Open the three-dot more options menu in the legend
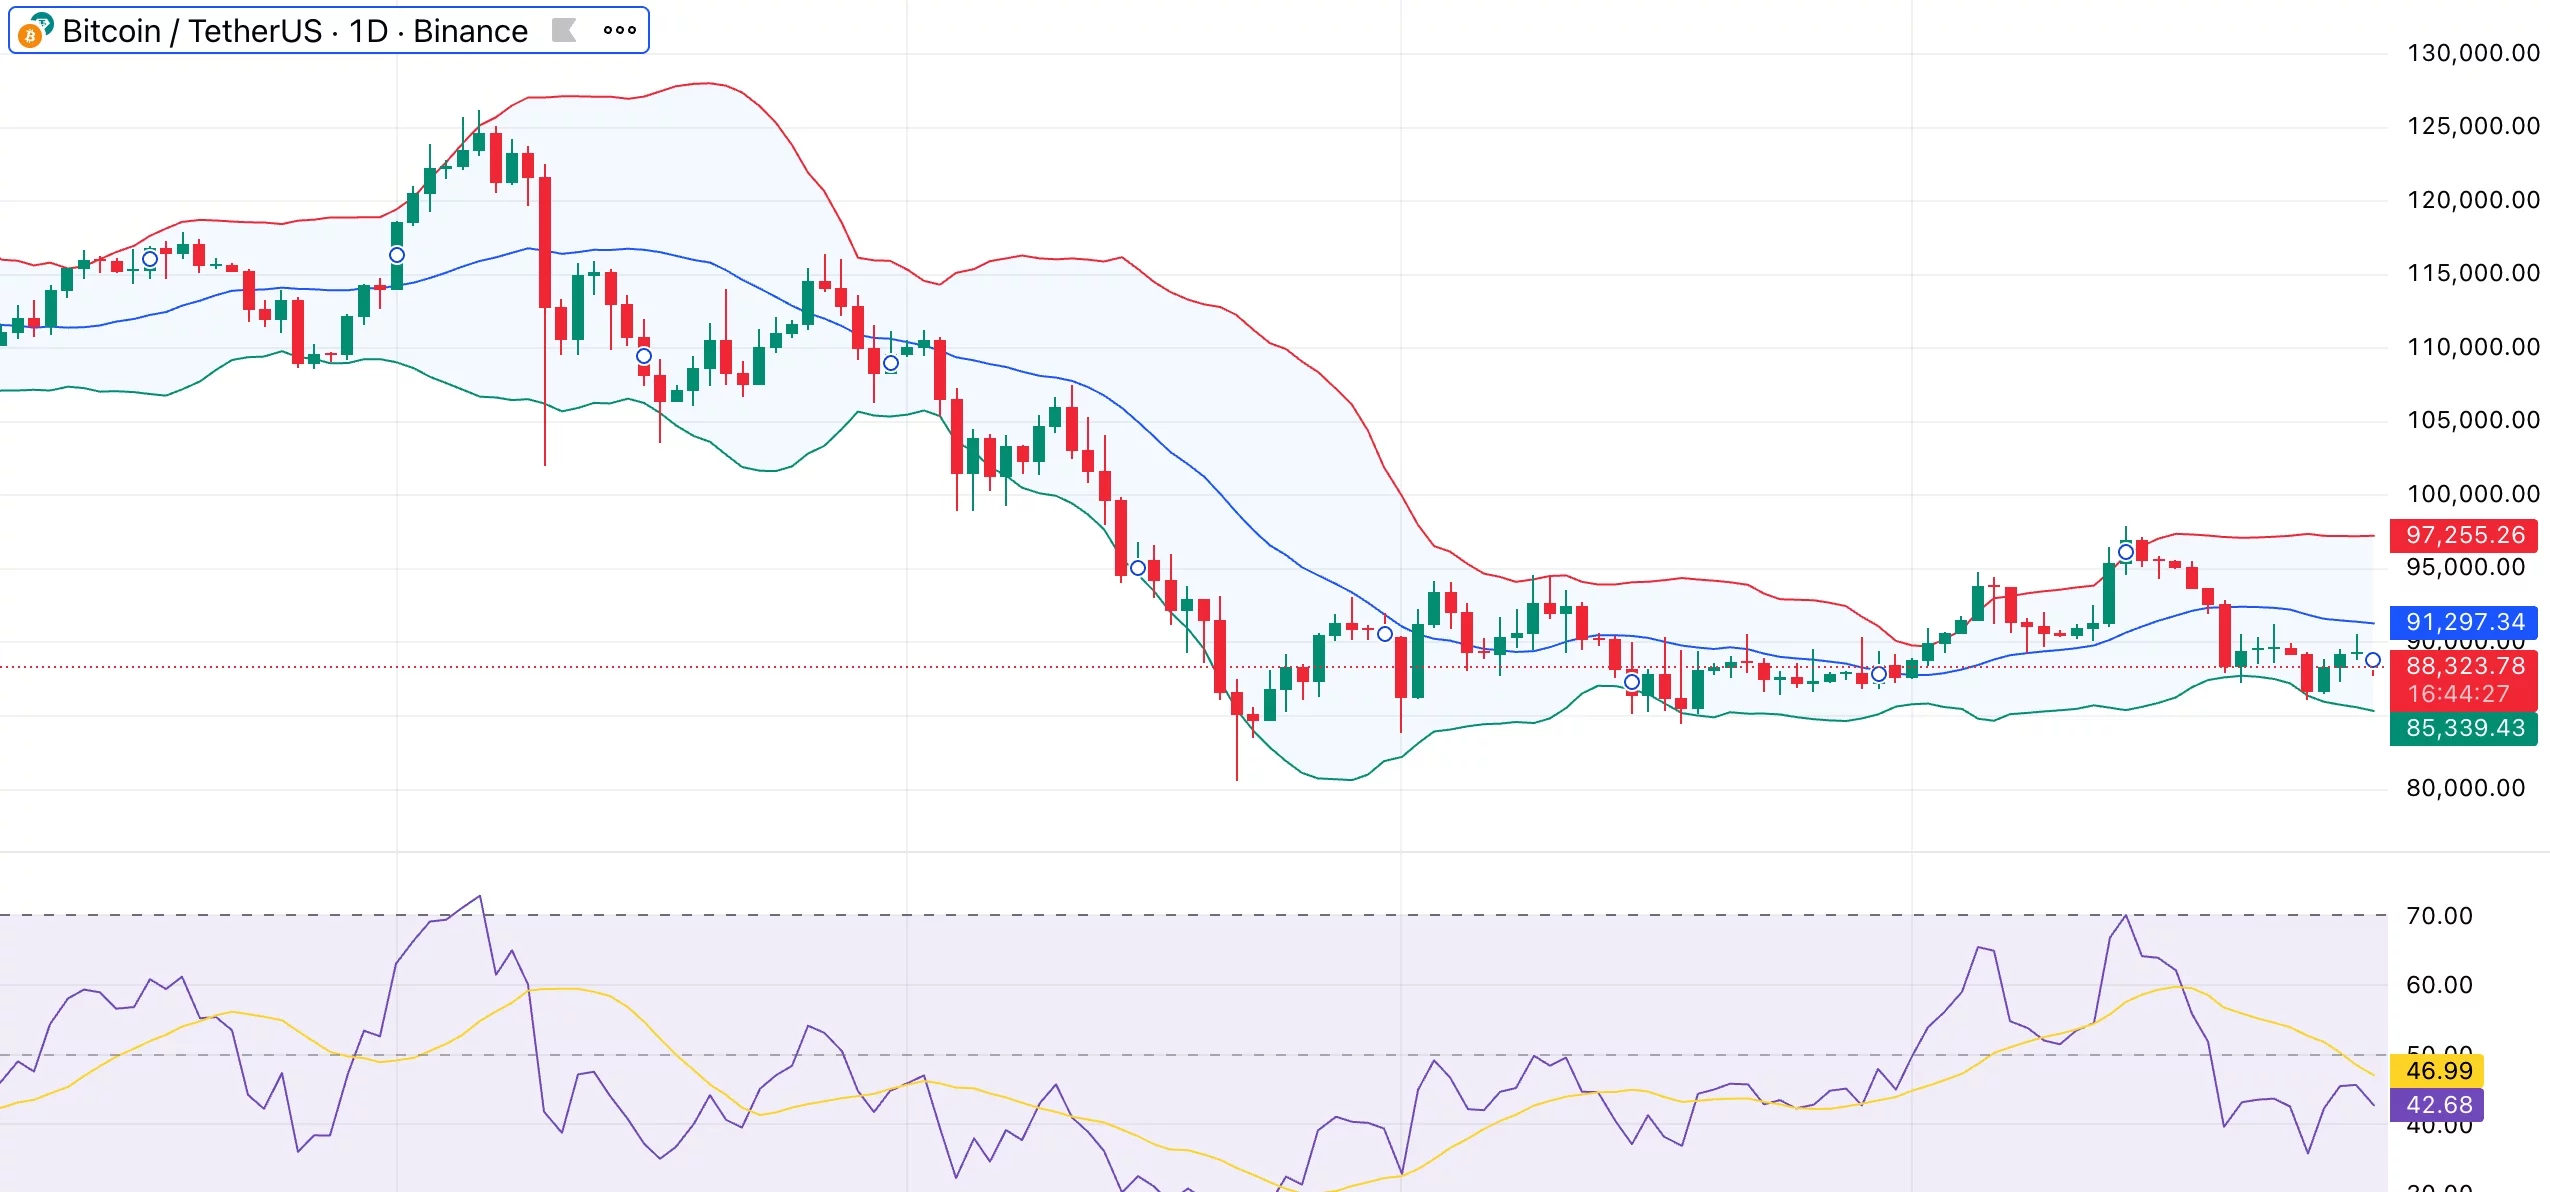Viewport: 2550px width, 1192px height. pyautogui.click(x=619, y=30)
